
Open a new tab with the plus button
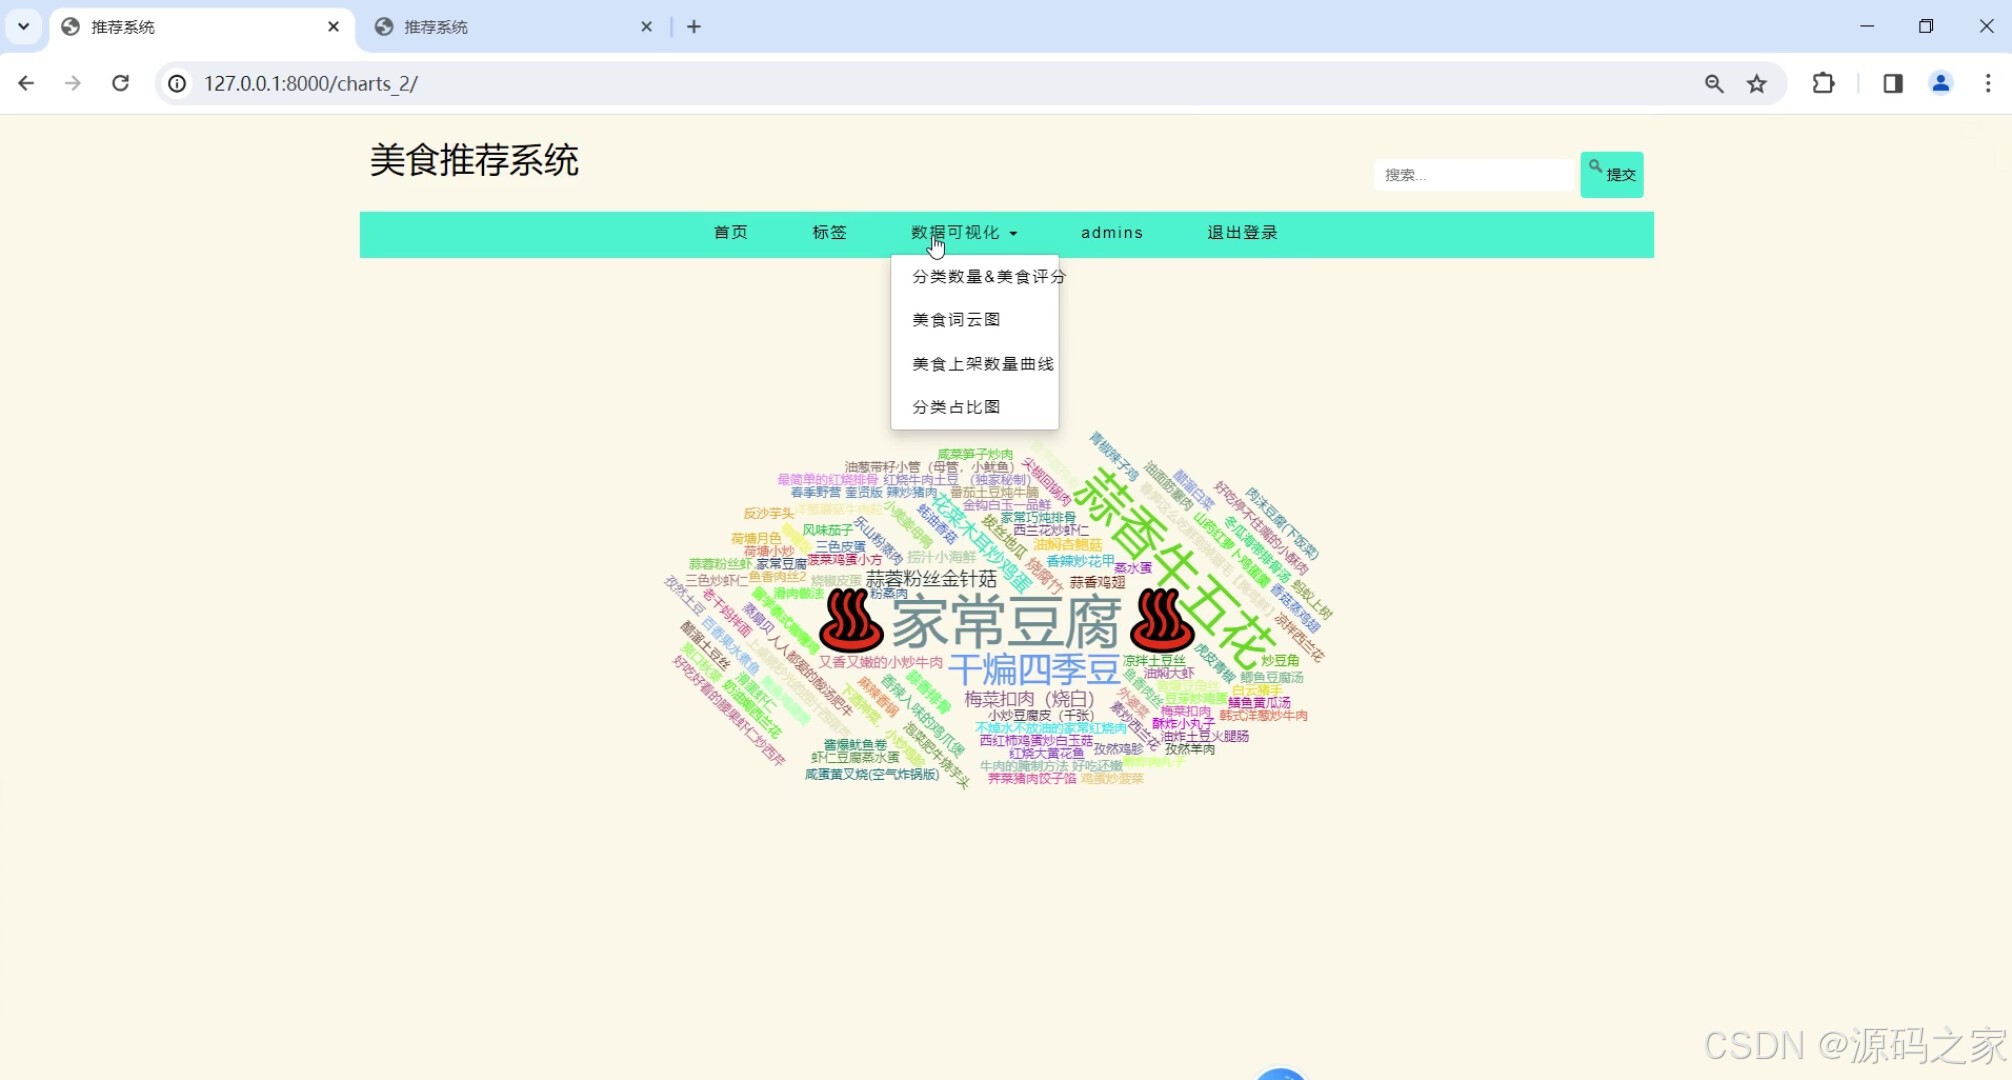[x=694, y=26]
